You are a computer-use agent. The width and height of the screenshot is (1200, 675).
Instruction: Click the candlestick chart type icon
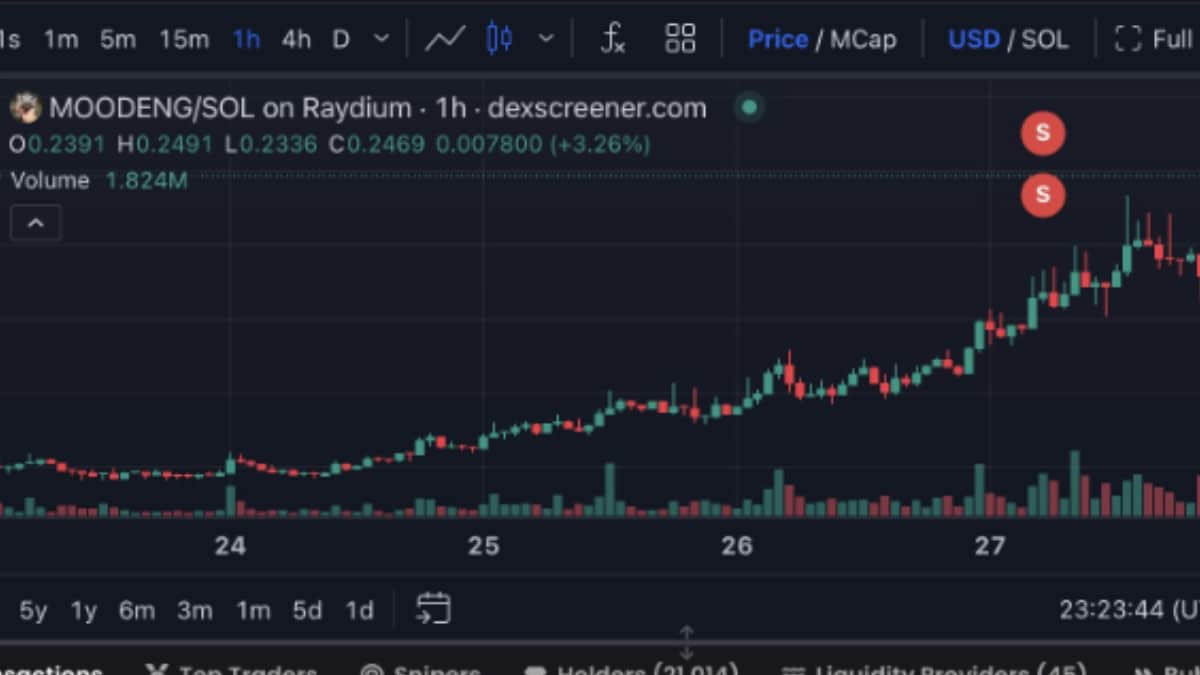pyautogui.click(x=499, y=39)
